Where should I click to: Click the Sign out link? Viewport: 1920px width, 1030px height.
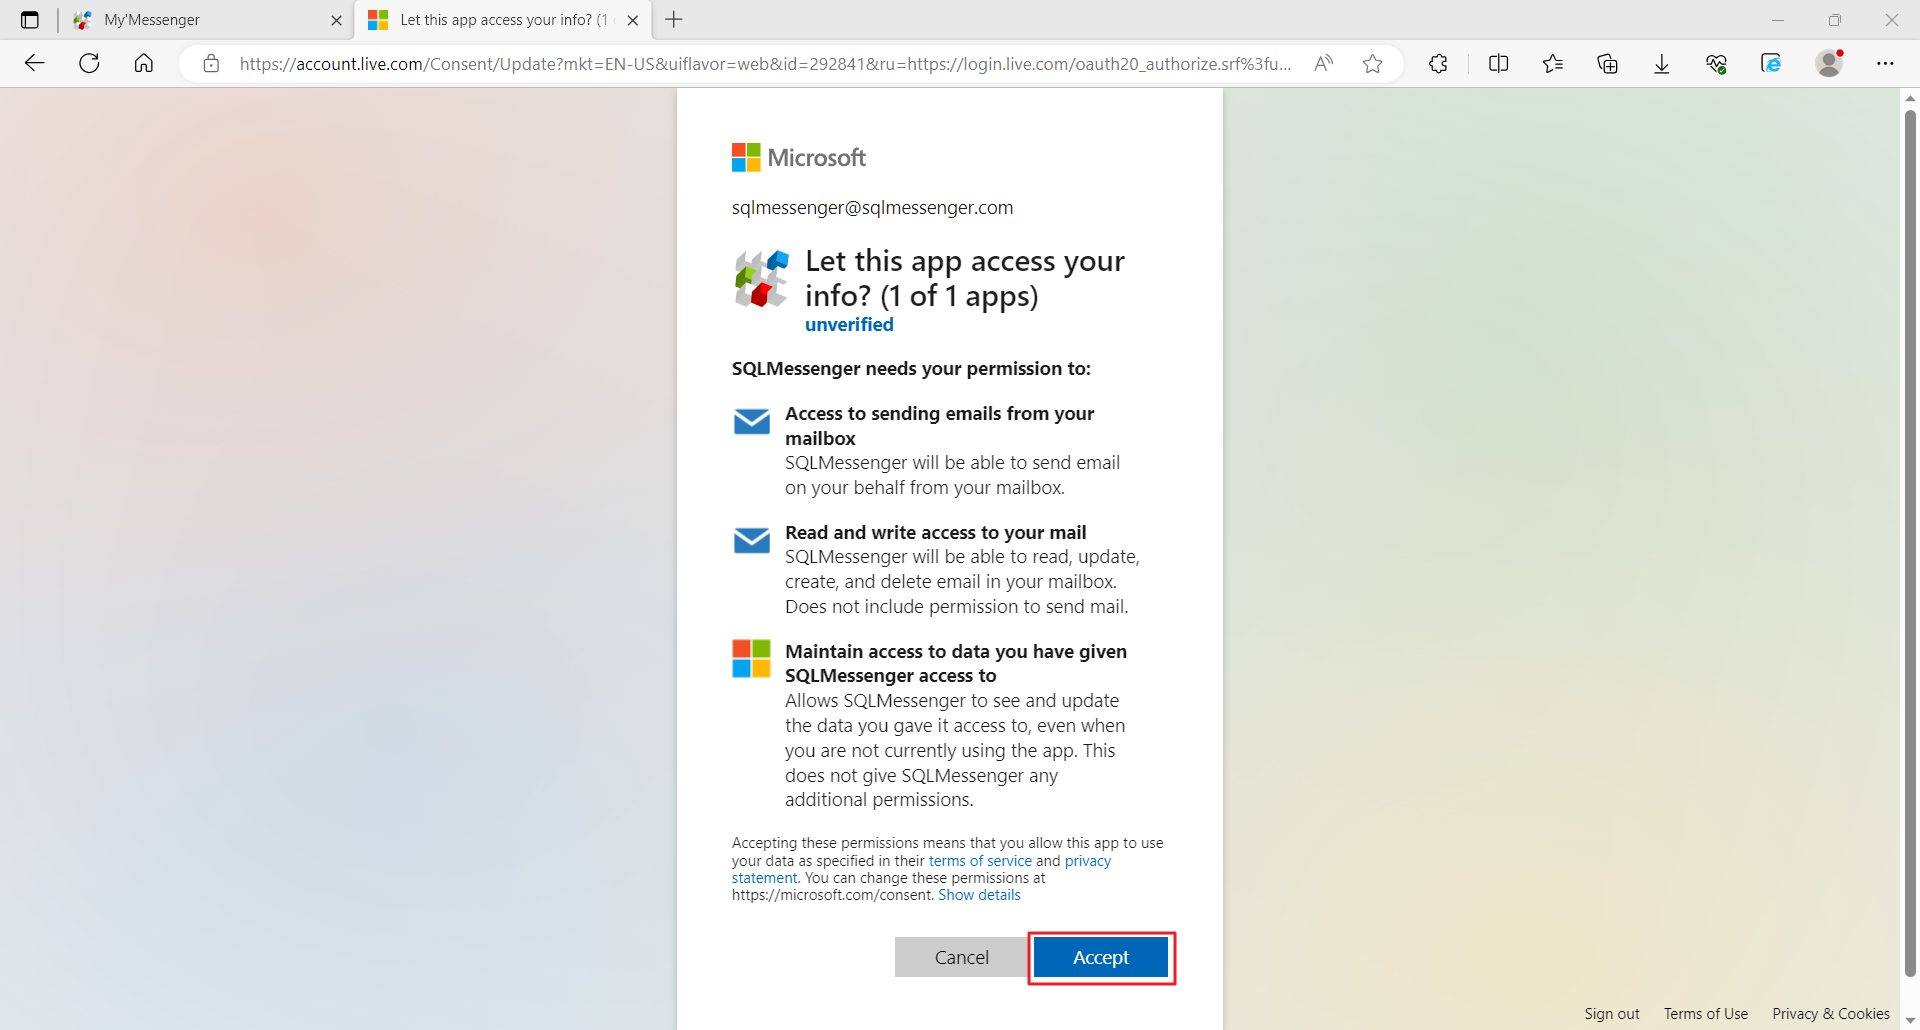[x=1612, y=1013]
